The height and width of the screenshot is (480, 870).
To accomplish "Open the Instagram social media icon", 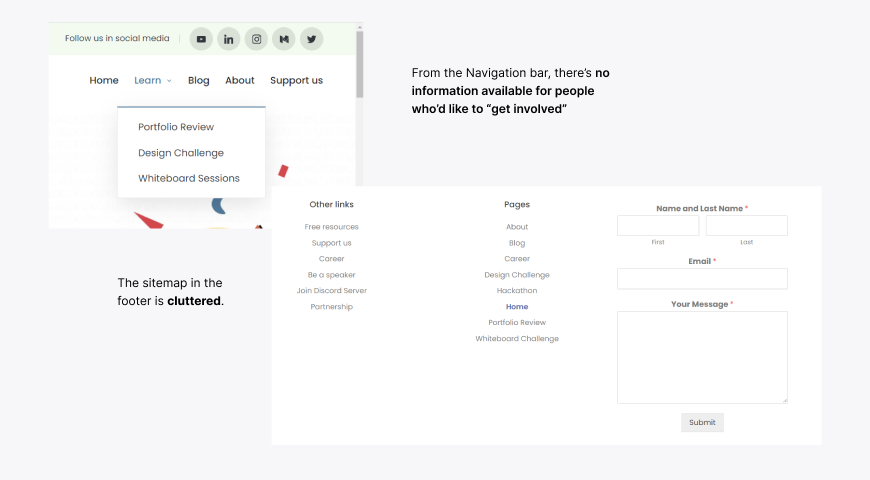I will 256,39.
